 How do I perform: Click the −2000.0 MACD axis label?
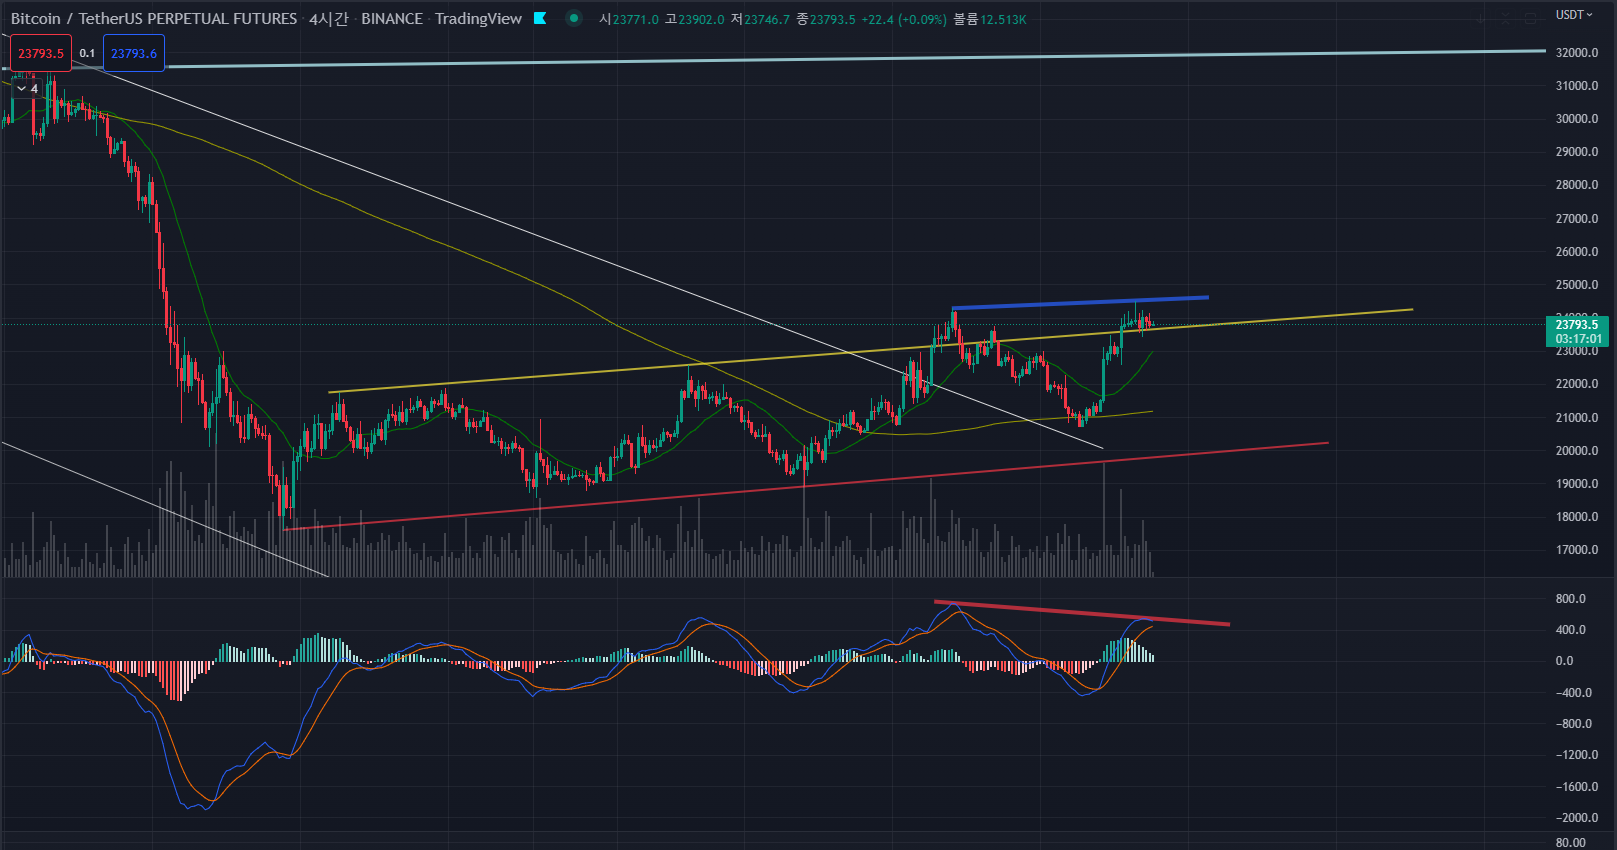1577,818
